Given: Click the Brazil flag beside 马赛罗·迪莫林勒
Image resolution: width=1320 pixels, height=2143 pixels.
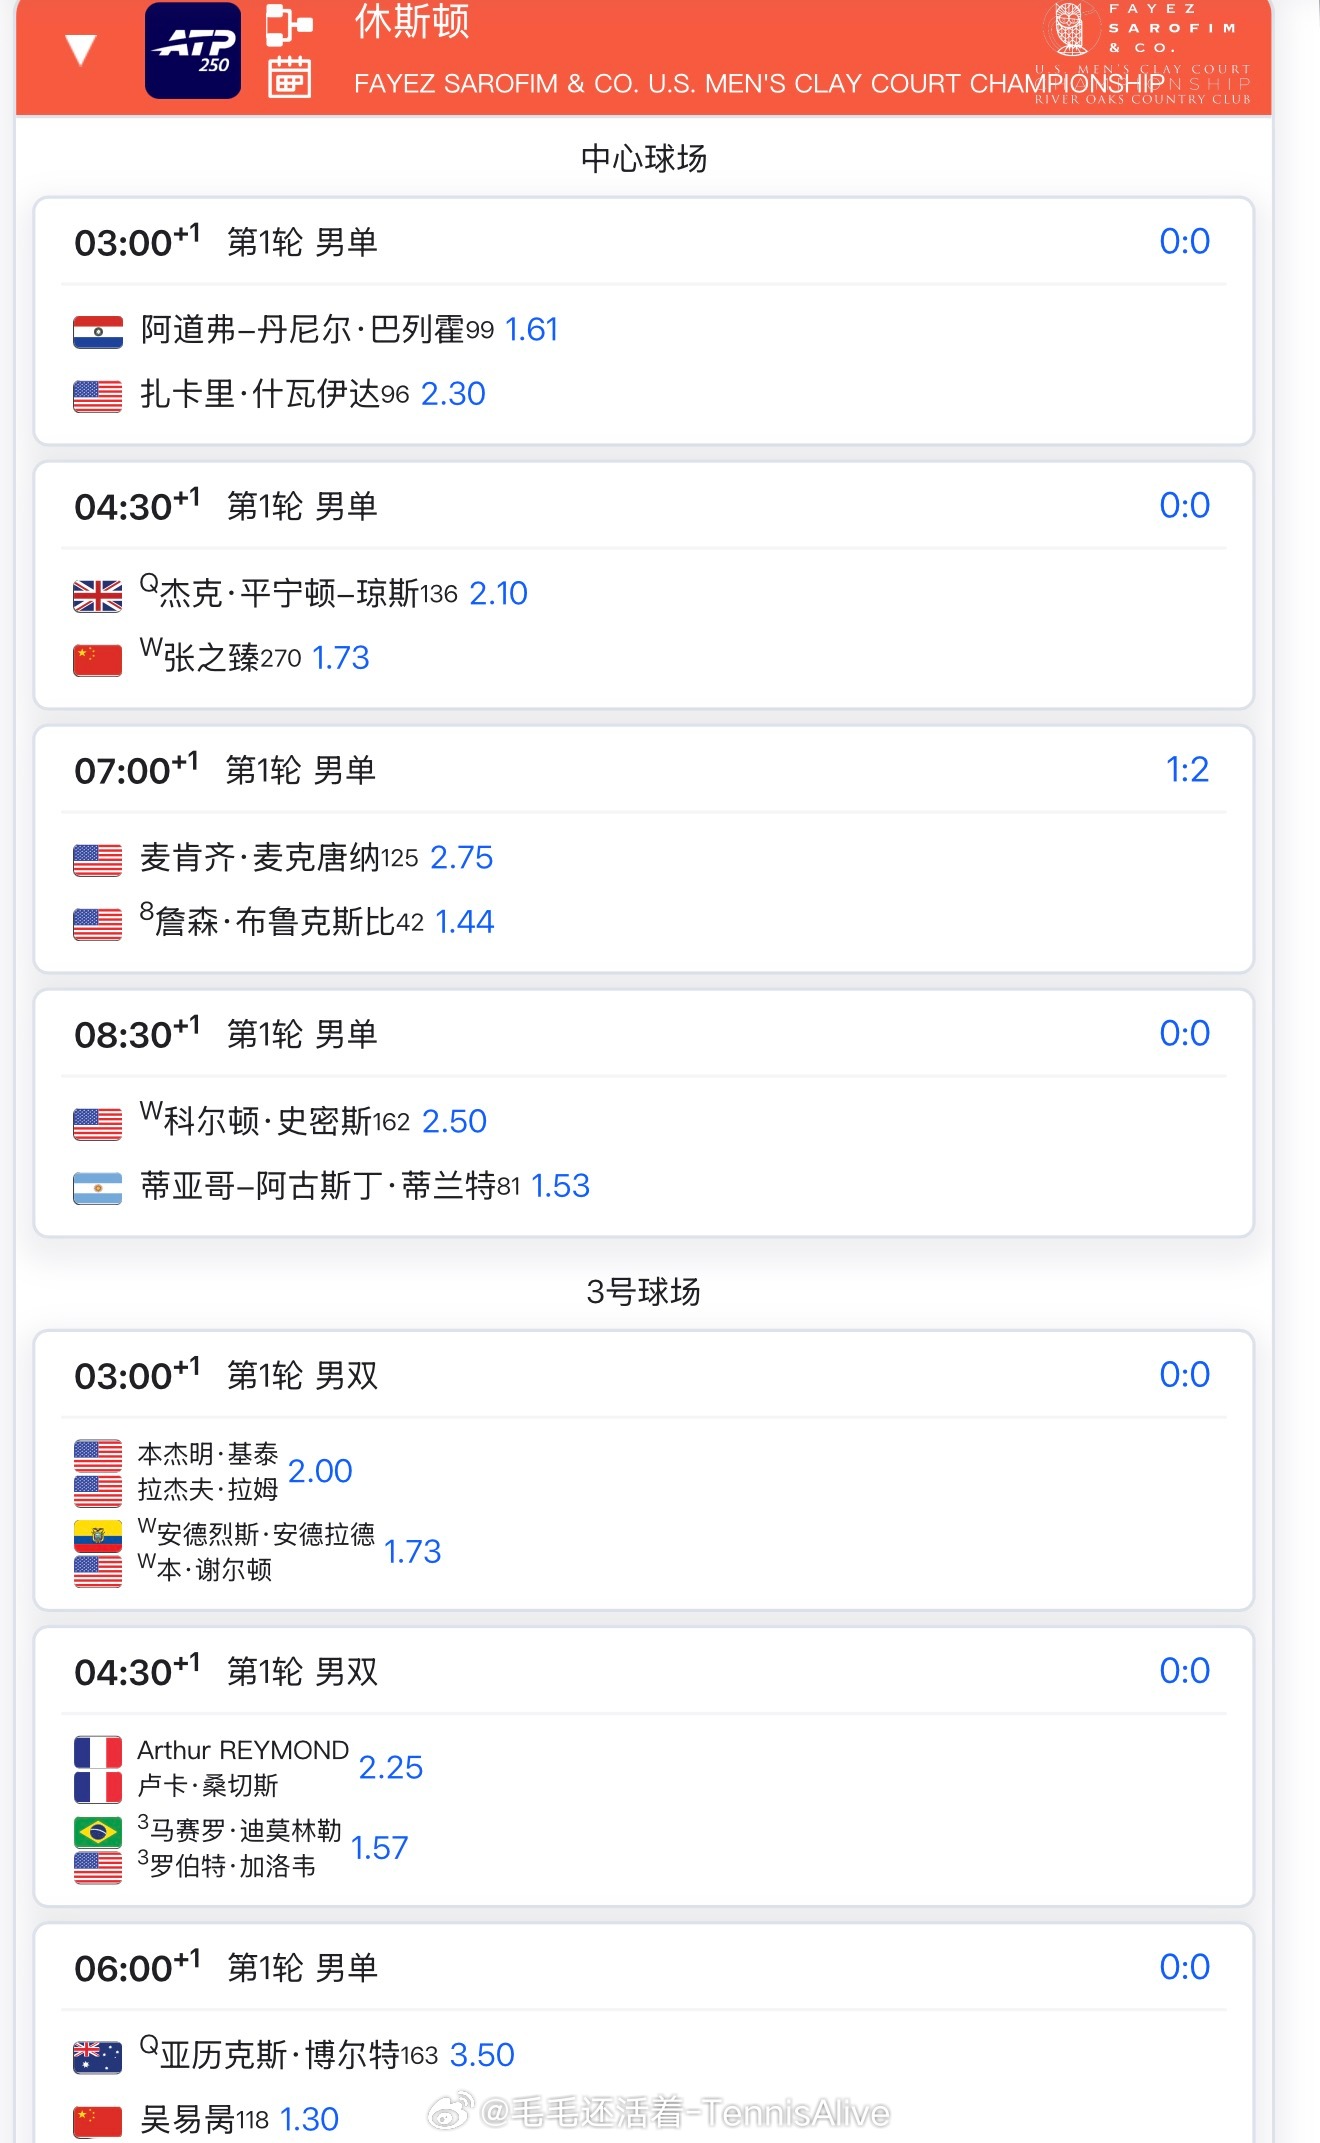Looking at the screenshot, I should pyautogui.click(x=98, y=1832).
